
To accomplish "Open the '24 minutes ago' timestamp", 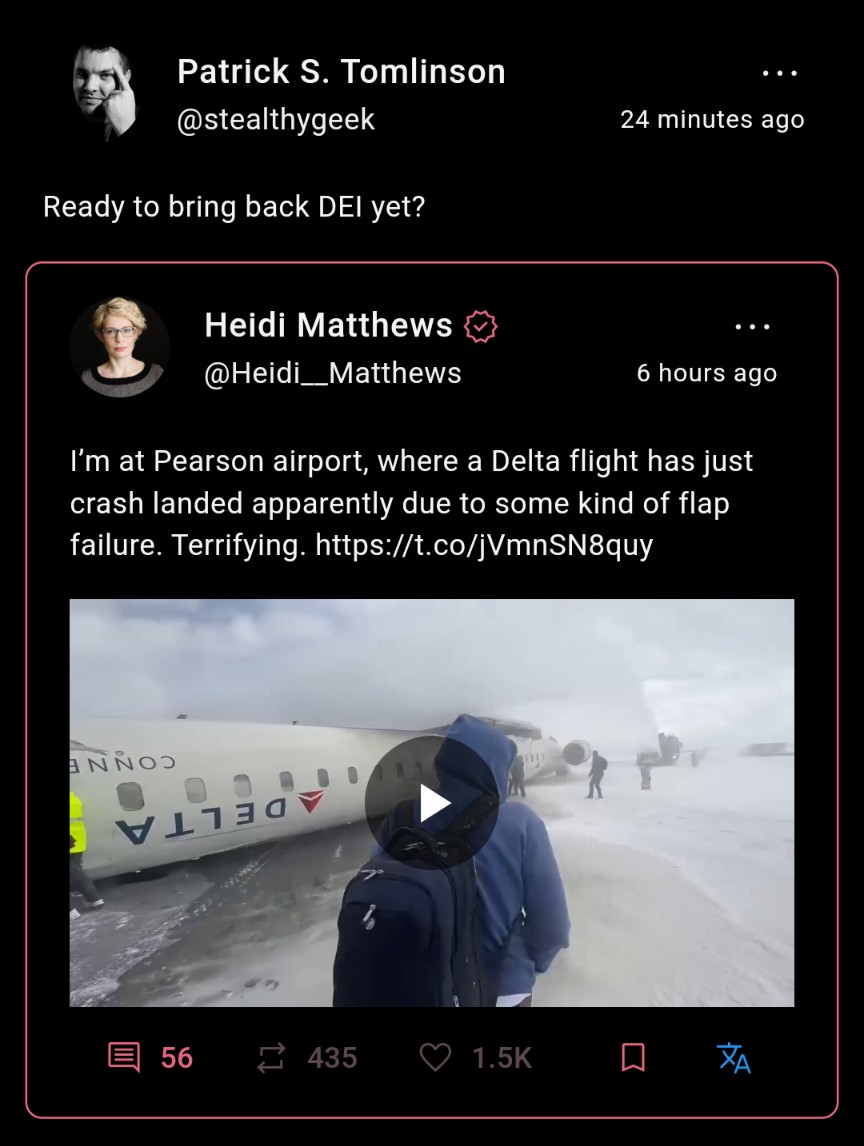I will tap(712, 120).
